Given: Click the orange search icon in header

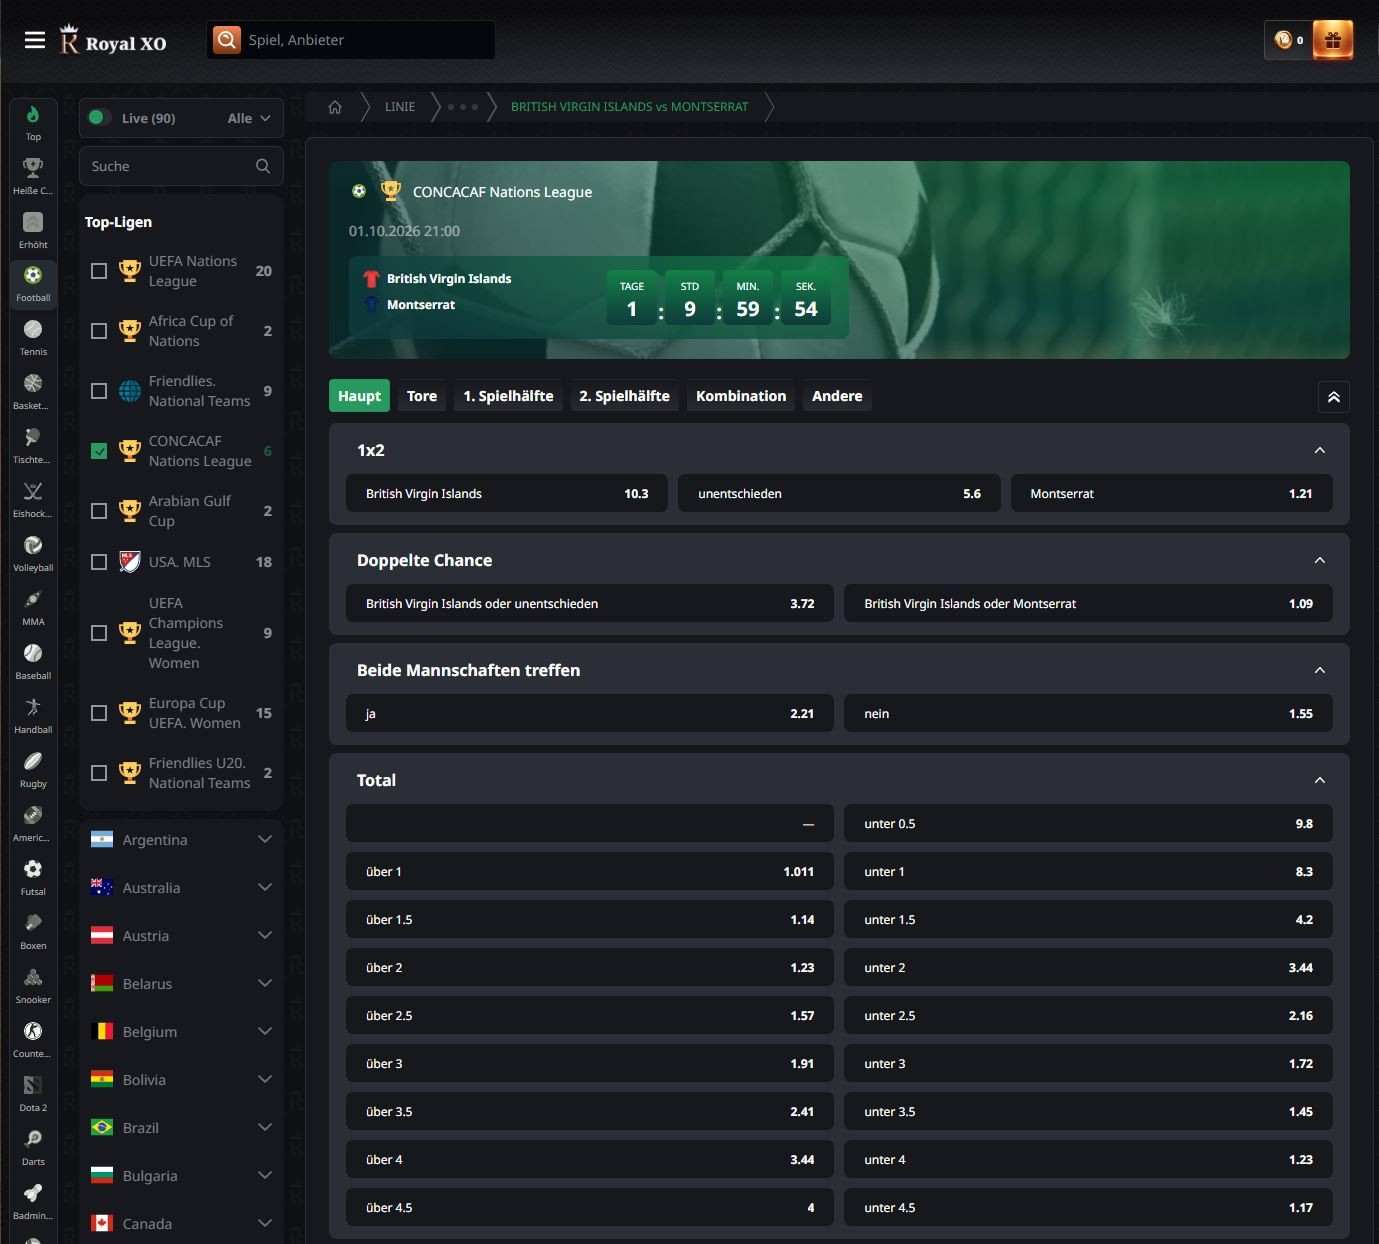Looking at the screenshot, I should coord(227,40).
